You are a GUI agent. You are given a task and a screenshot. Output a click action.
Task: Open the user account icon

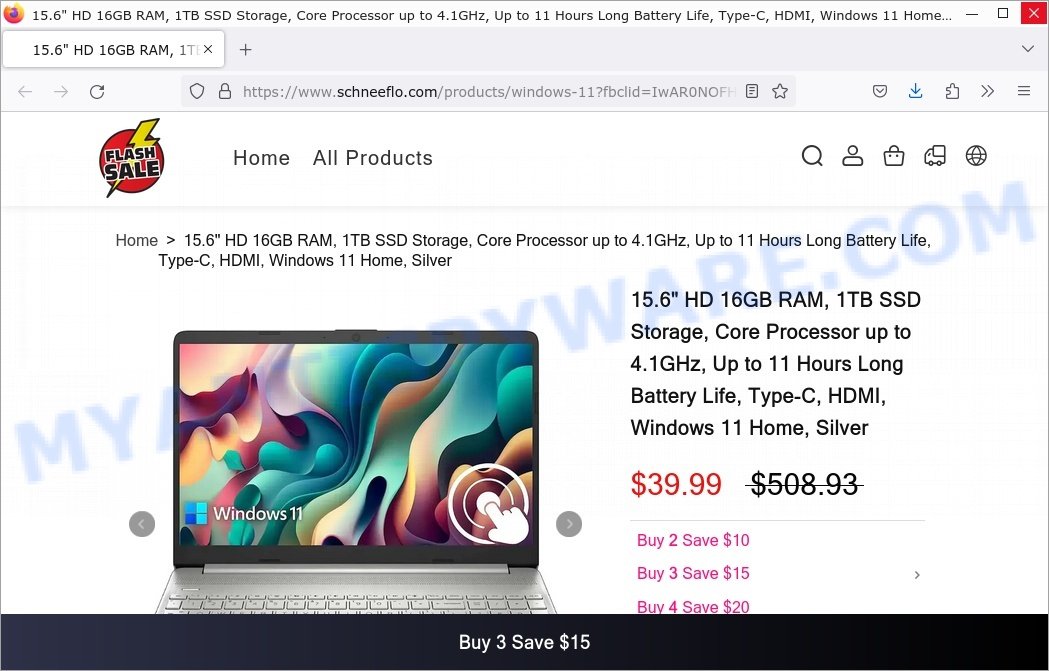pos(852,156)
